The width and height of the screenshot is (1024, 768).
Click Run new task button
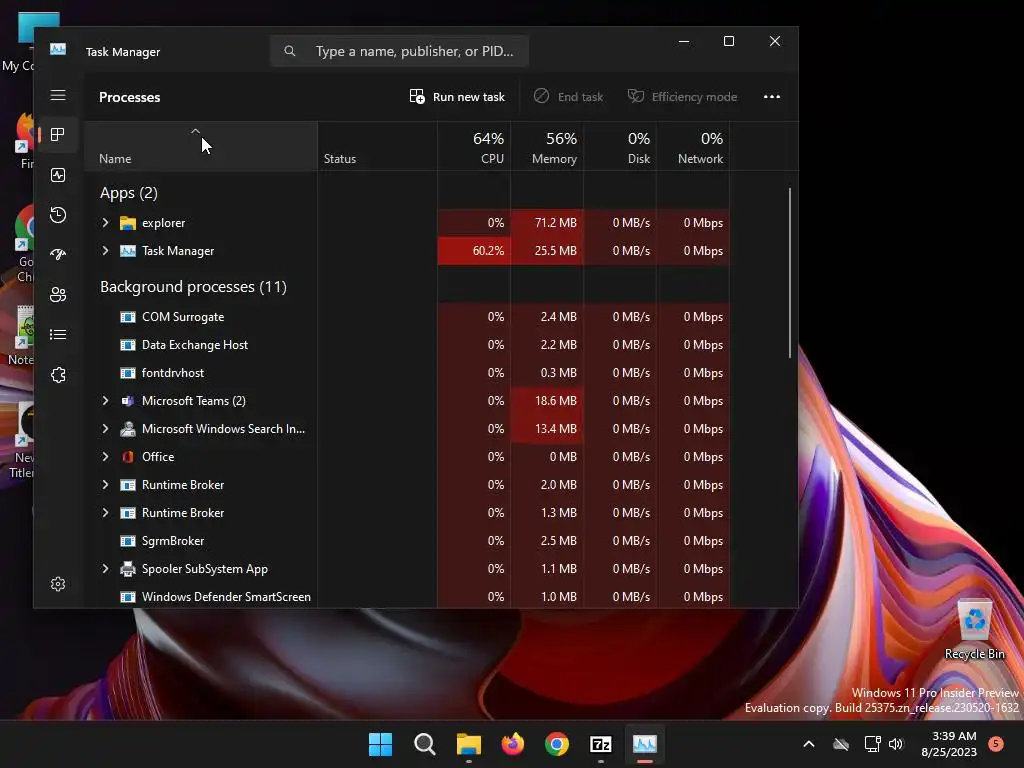tap(457, 97)
